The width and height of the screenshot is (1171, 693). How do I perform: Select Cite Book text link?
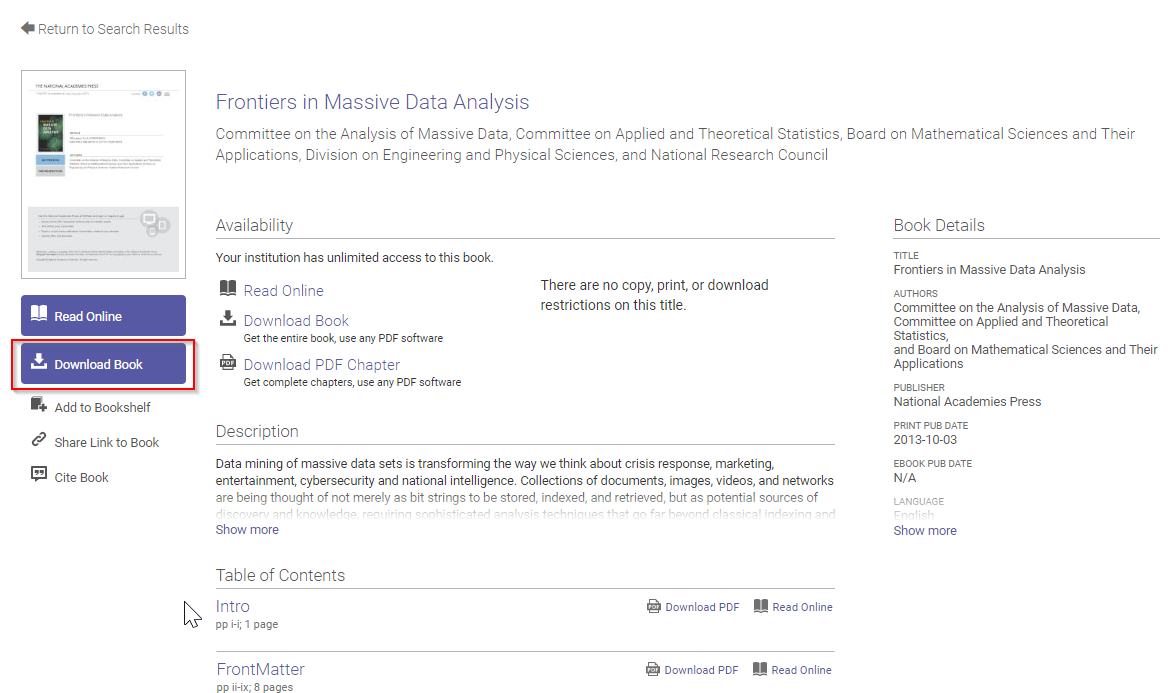pyautogui.click(x=81, y=477)
